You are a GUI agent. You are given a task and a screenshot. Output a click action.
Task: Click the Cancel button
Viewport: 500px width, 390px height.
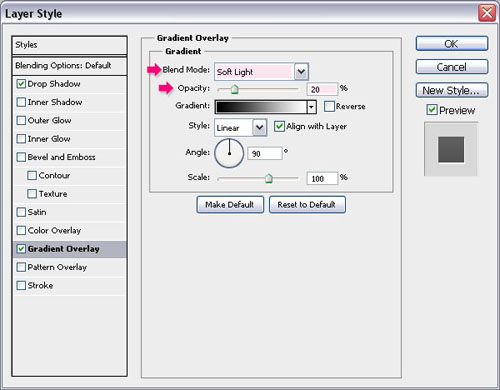coord(452,67)
